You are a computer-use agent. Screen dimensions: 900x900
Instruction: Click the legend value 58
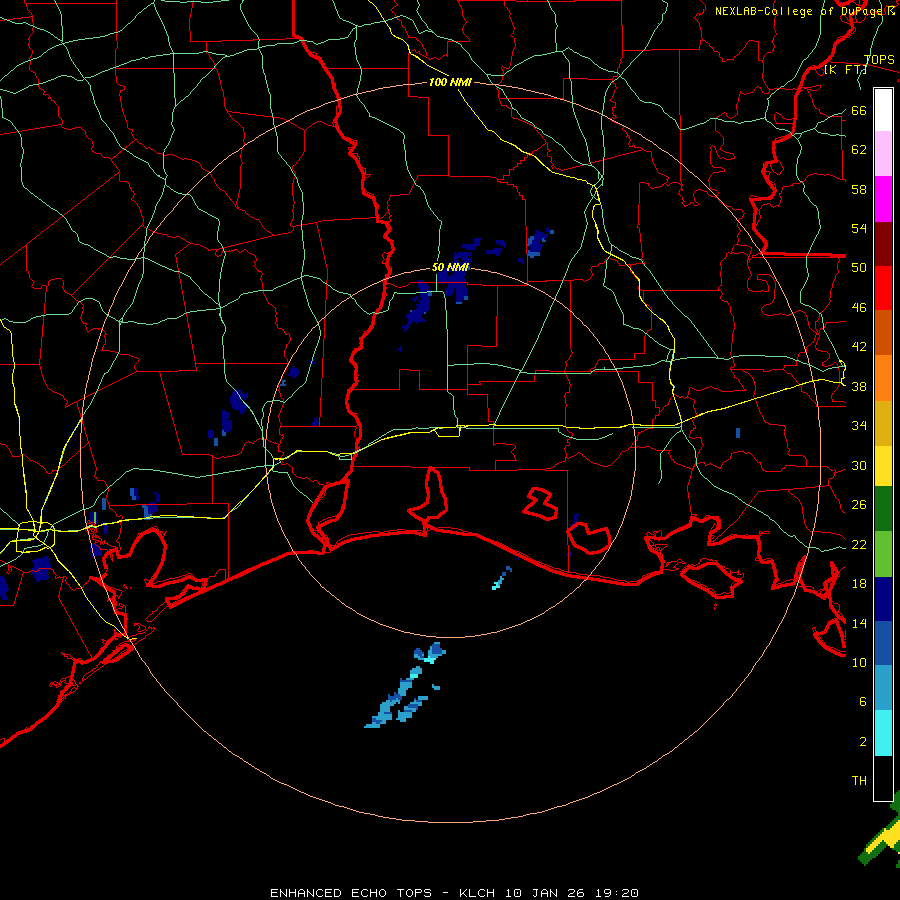tap(859, 189)
